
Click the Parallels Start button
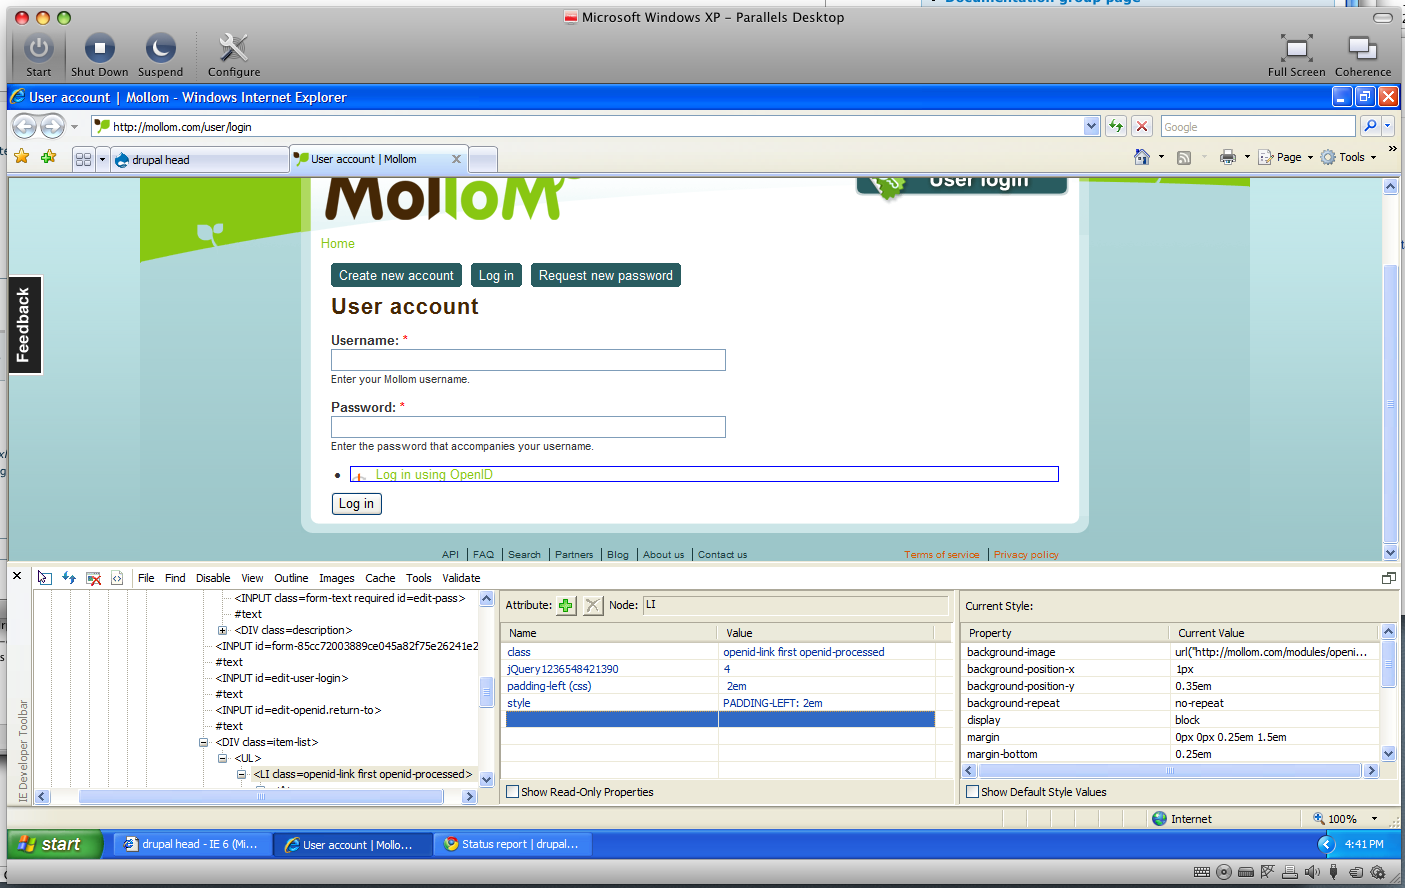38,54
